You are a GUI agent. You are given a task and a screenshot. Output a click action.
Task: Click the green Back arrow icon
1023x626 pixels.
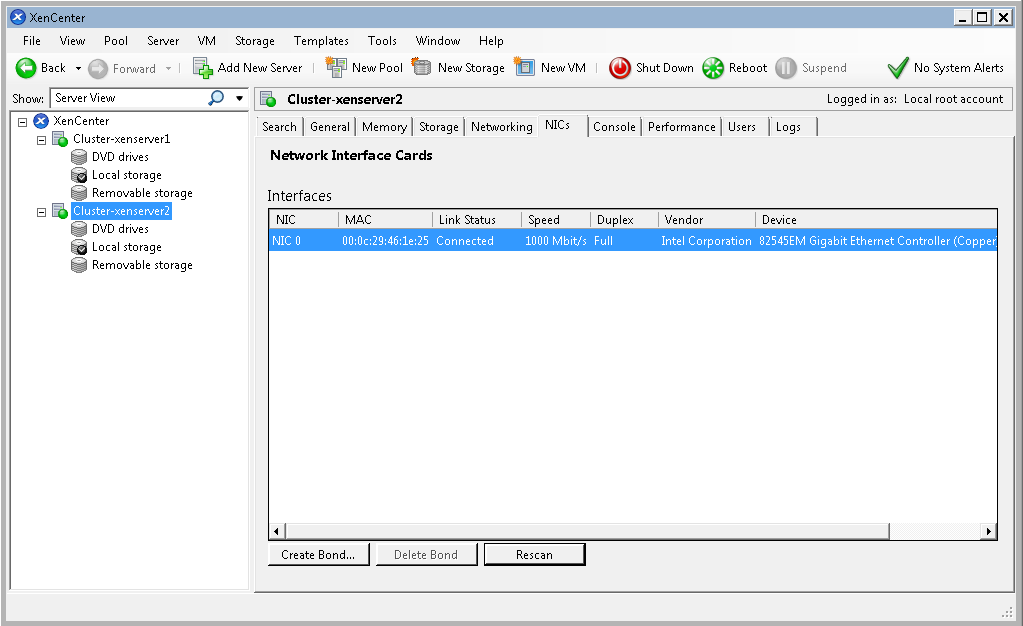tap(26, 68)
